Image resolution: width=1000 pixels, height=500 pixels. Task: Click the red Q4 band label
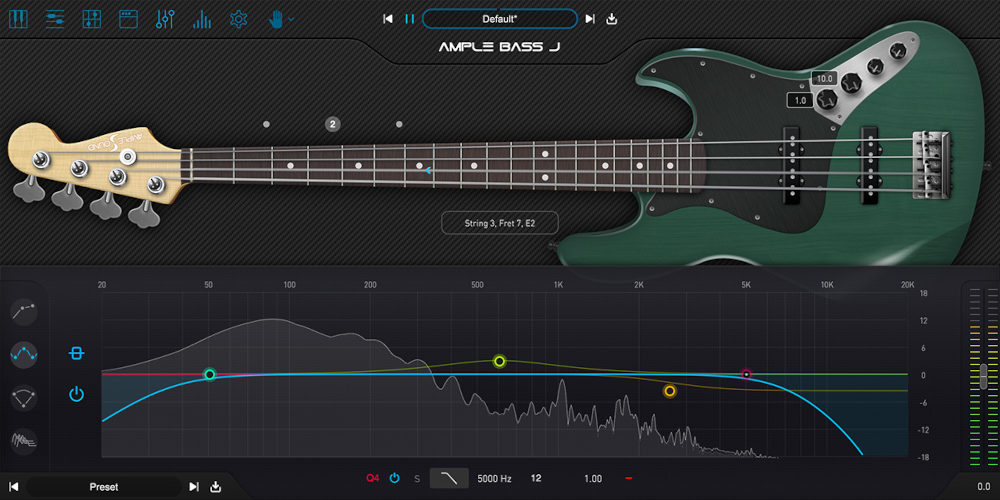(x=372, y=478)
